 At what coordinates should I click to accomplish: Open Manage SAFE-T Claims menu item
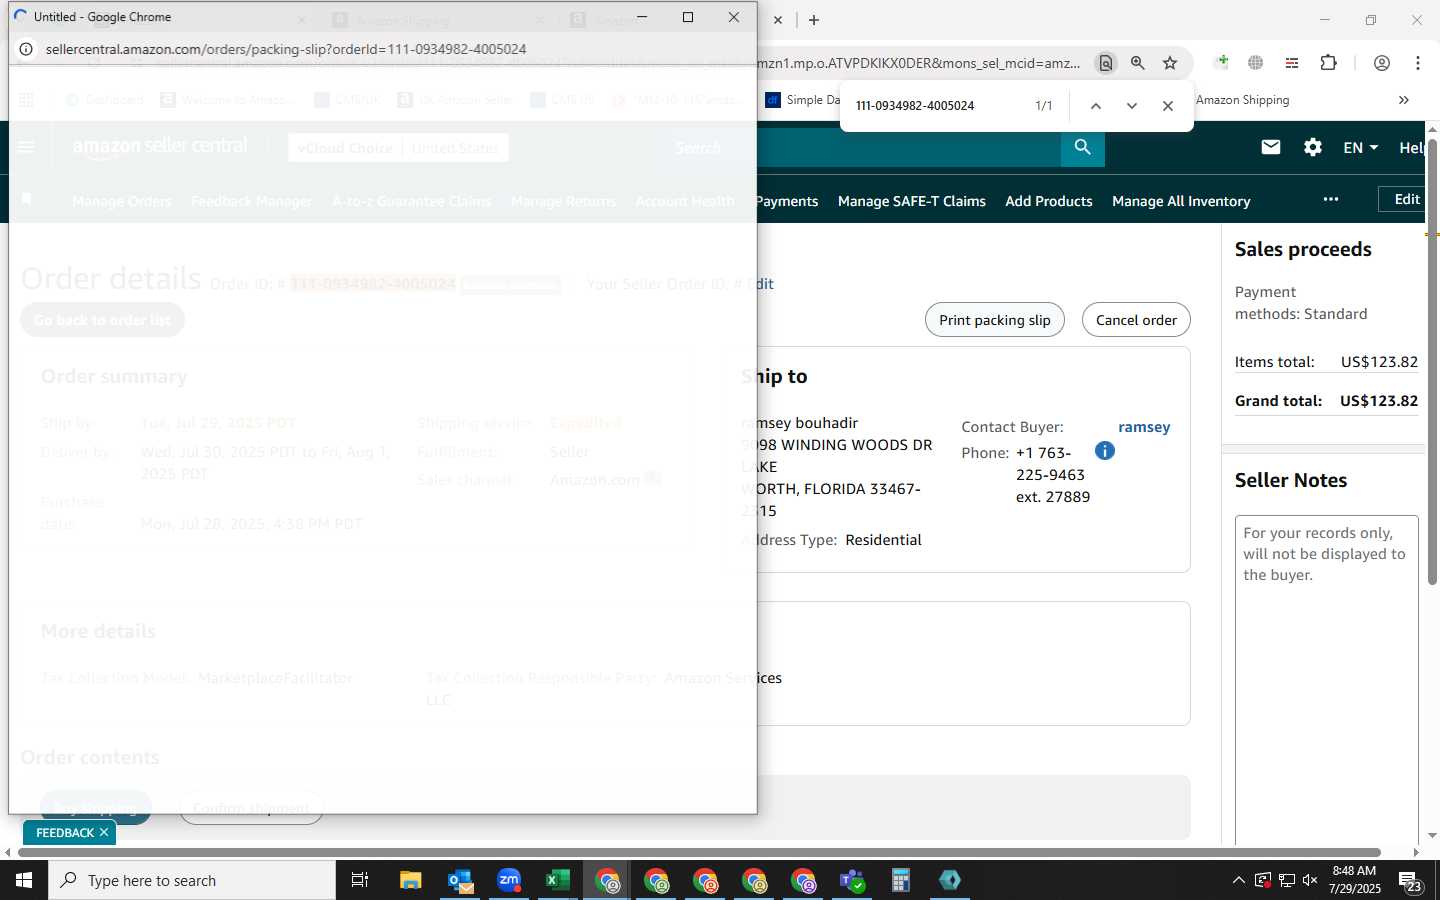912,201
